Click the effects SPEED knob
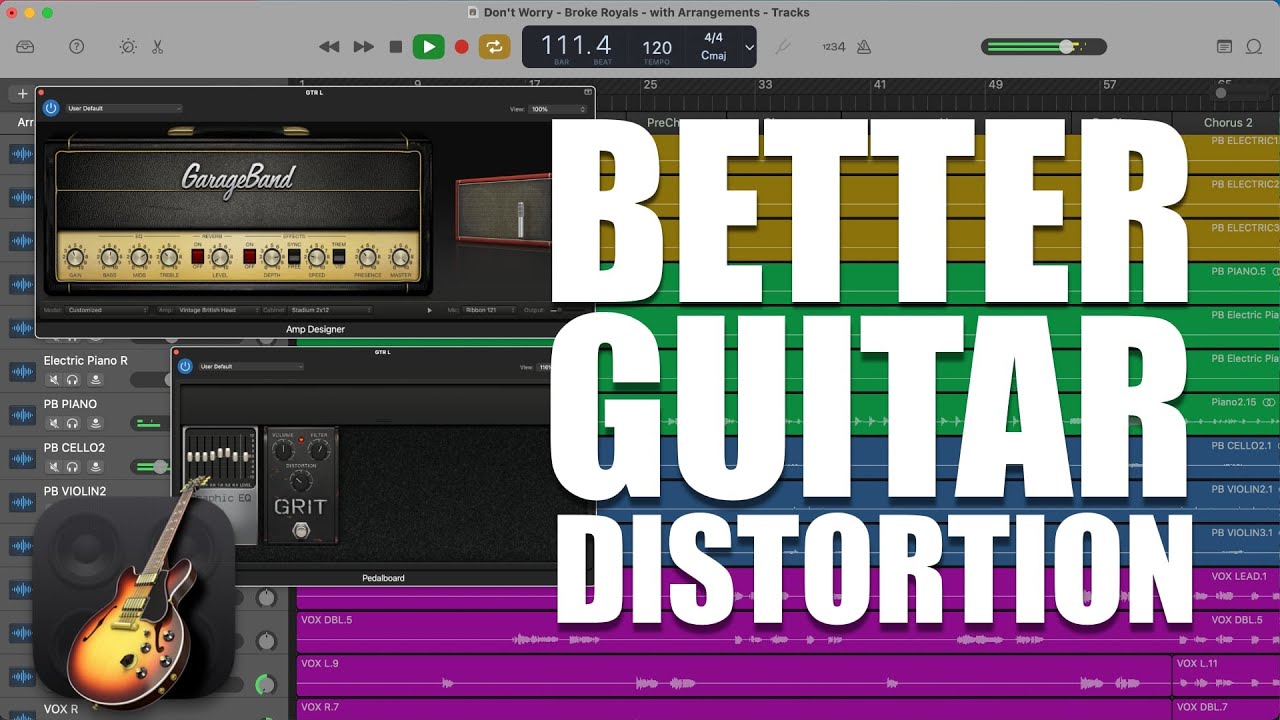 [317, 257]
